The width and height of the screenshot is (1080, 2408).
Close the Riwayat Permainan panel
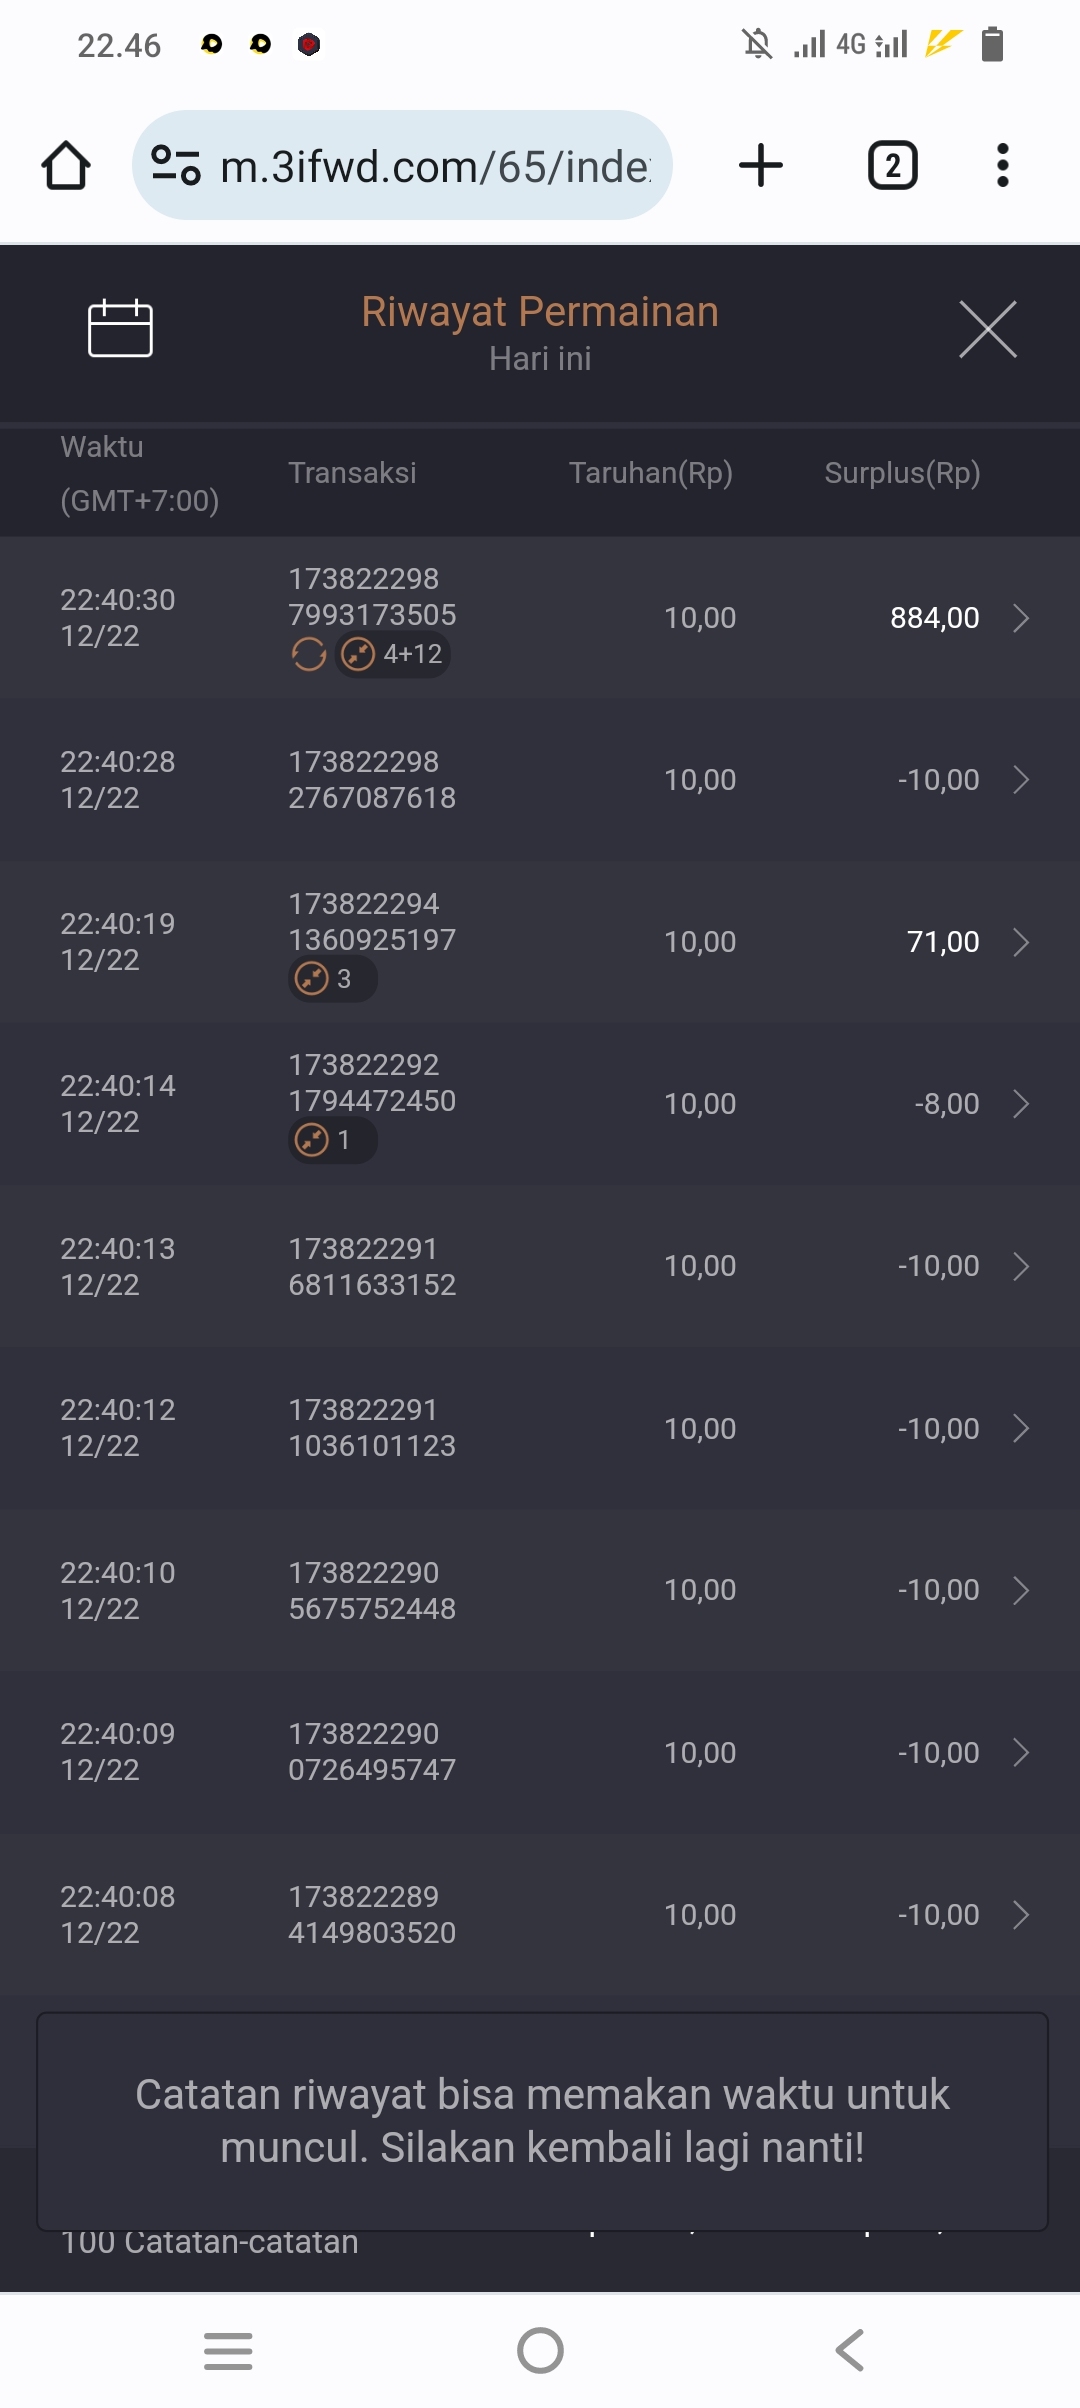pyautogui.click(x=987, y=329)
